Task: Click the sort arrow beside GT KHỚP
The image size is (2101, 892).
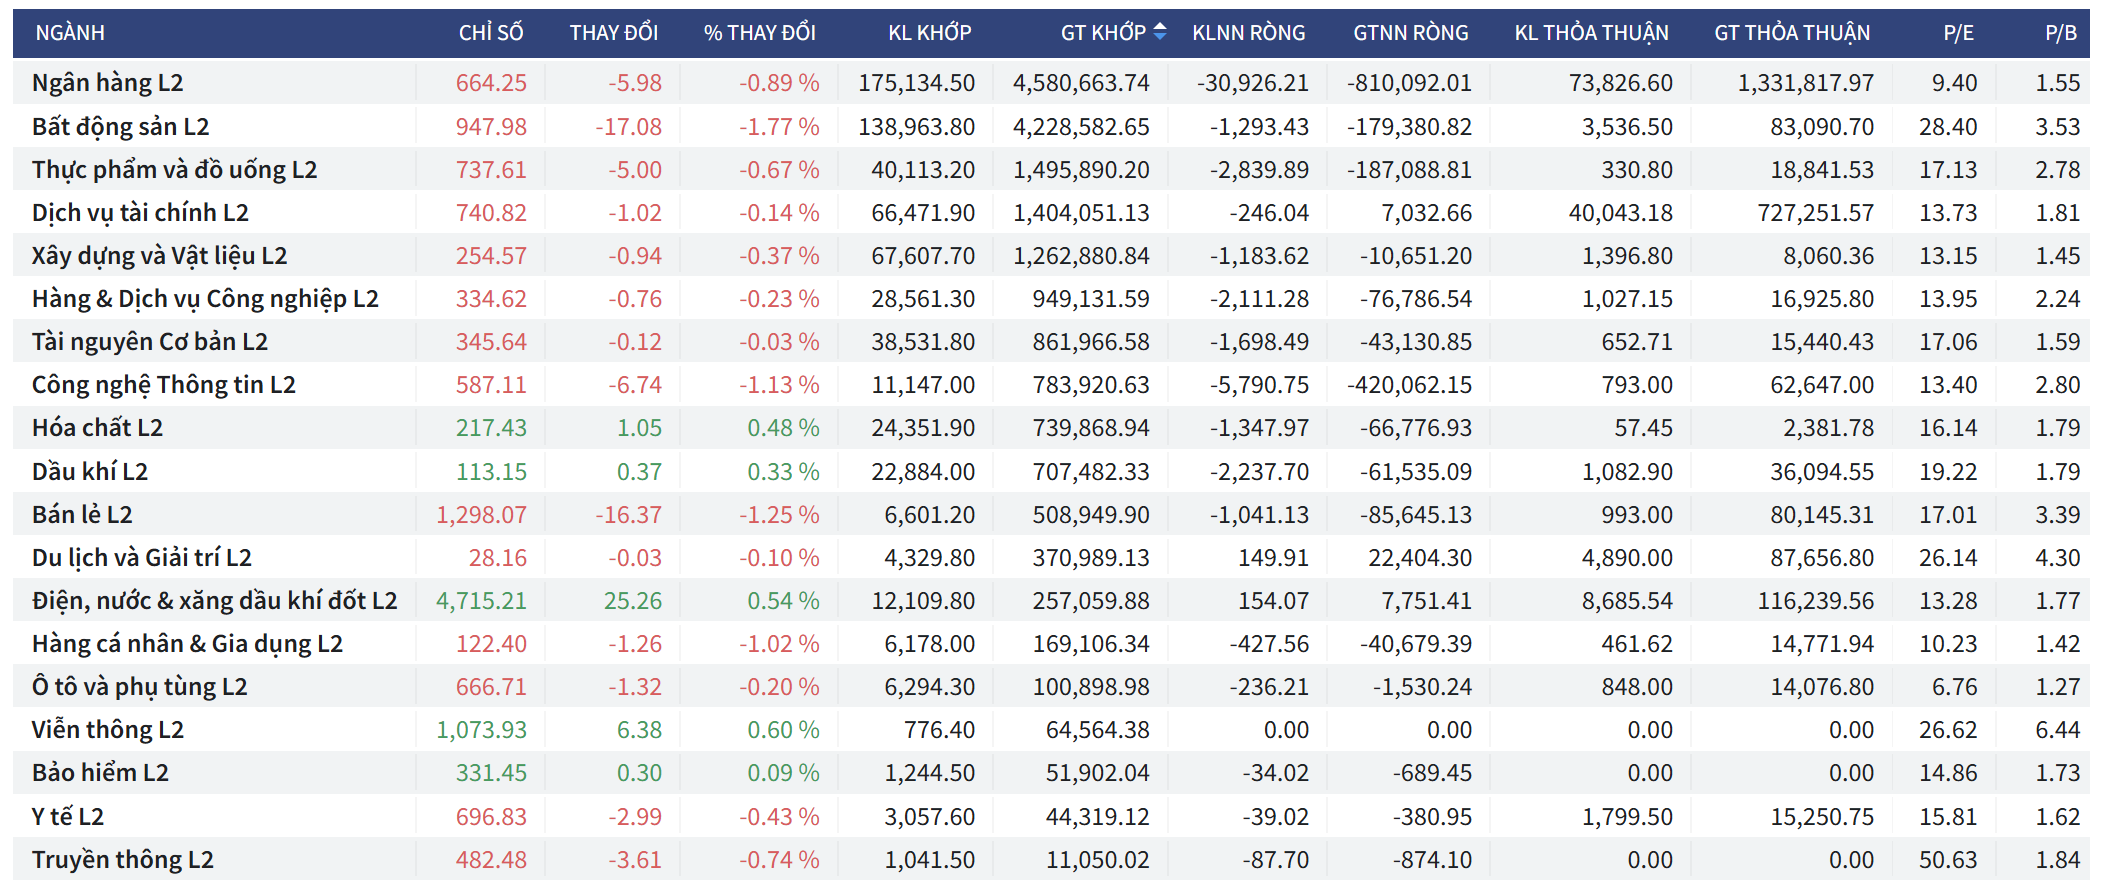Action: point(1159,32)
